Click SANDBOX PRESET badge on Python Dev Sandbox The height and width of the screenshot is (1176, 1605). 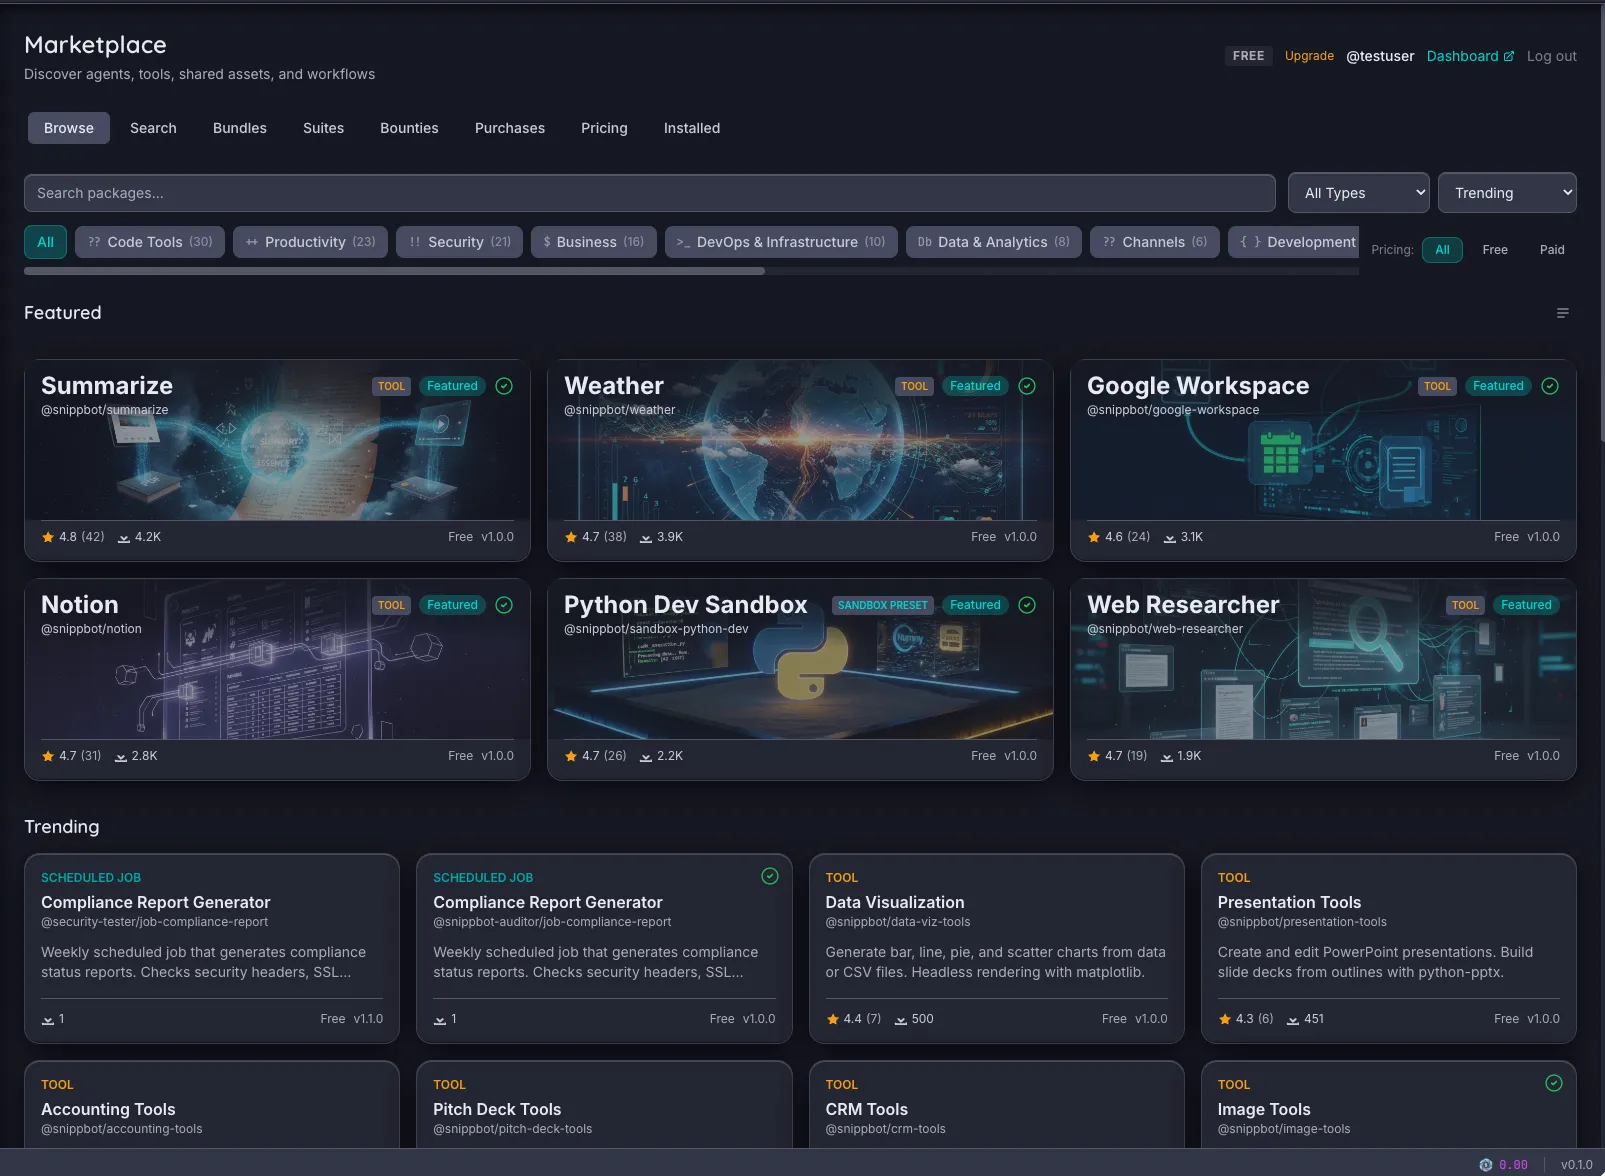[883, 605]
